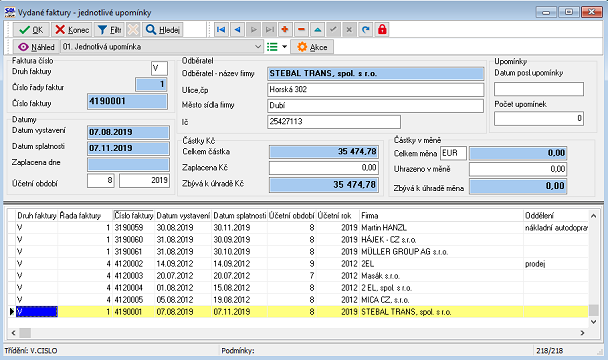This screenshot has width=608, height=360.
Task: Click horizontal scrollbar left arrow
Action: click(14, 332)
